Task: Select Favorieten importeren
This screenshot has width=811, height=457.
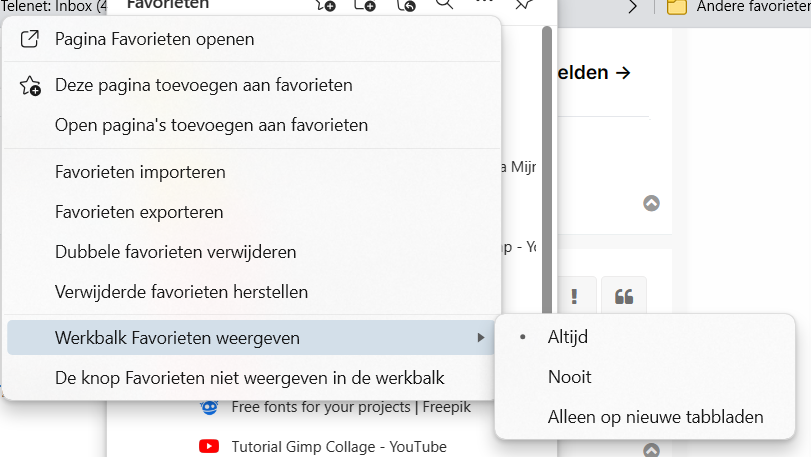Action: (x=252, y=172)
